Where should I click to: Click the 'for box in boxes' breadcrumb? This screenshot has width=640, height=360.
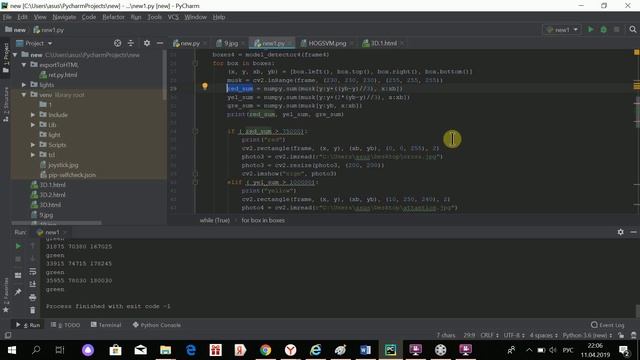click(x=263, y=220)
